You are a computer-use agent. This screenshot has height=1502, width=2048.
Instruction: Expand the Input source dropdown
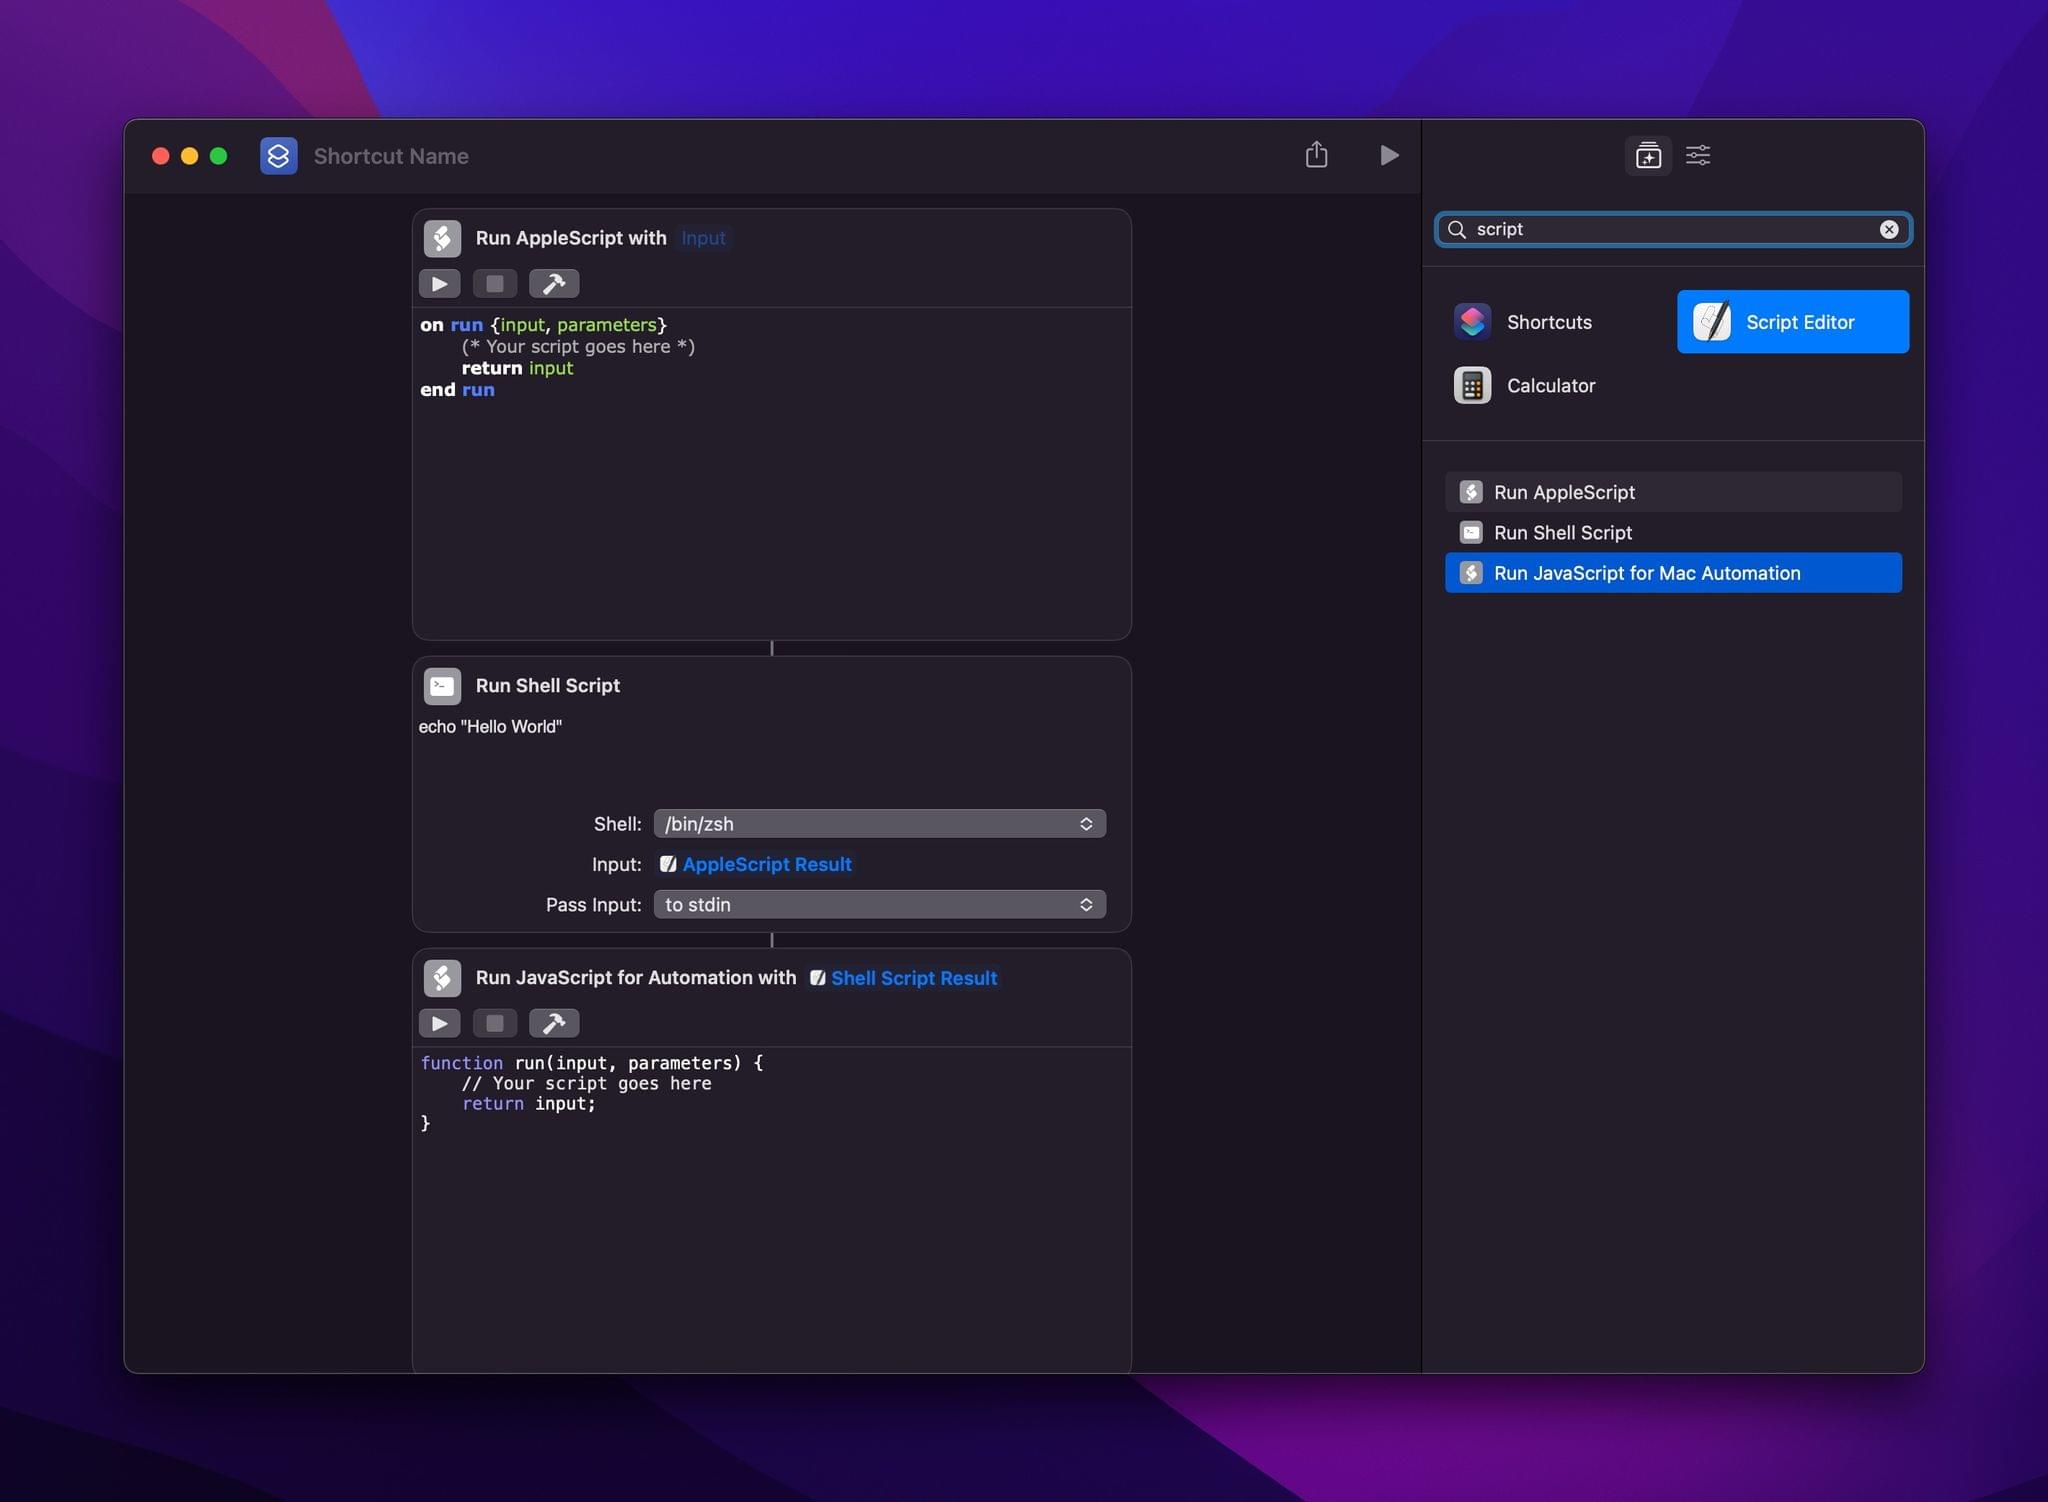(766, 863)
